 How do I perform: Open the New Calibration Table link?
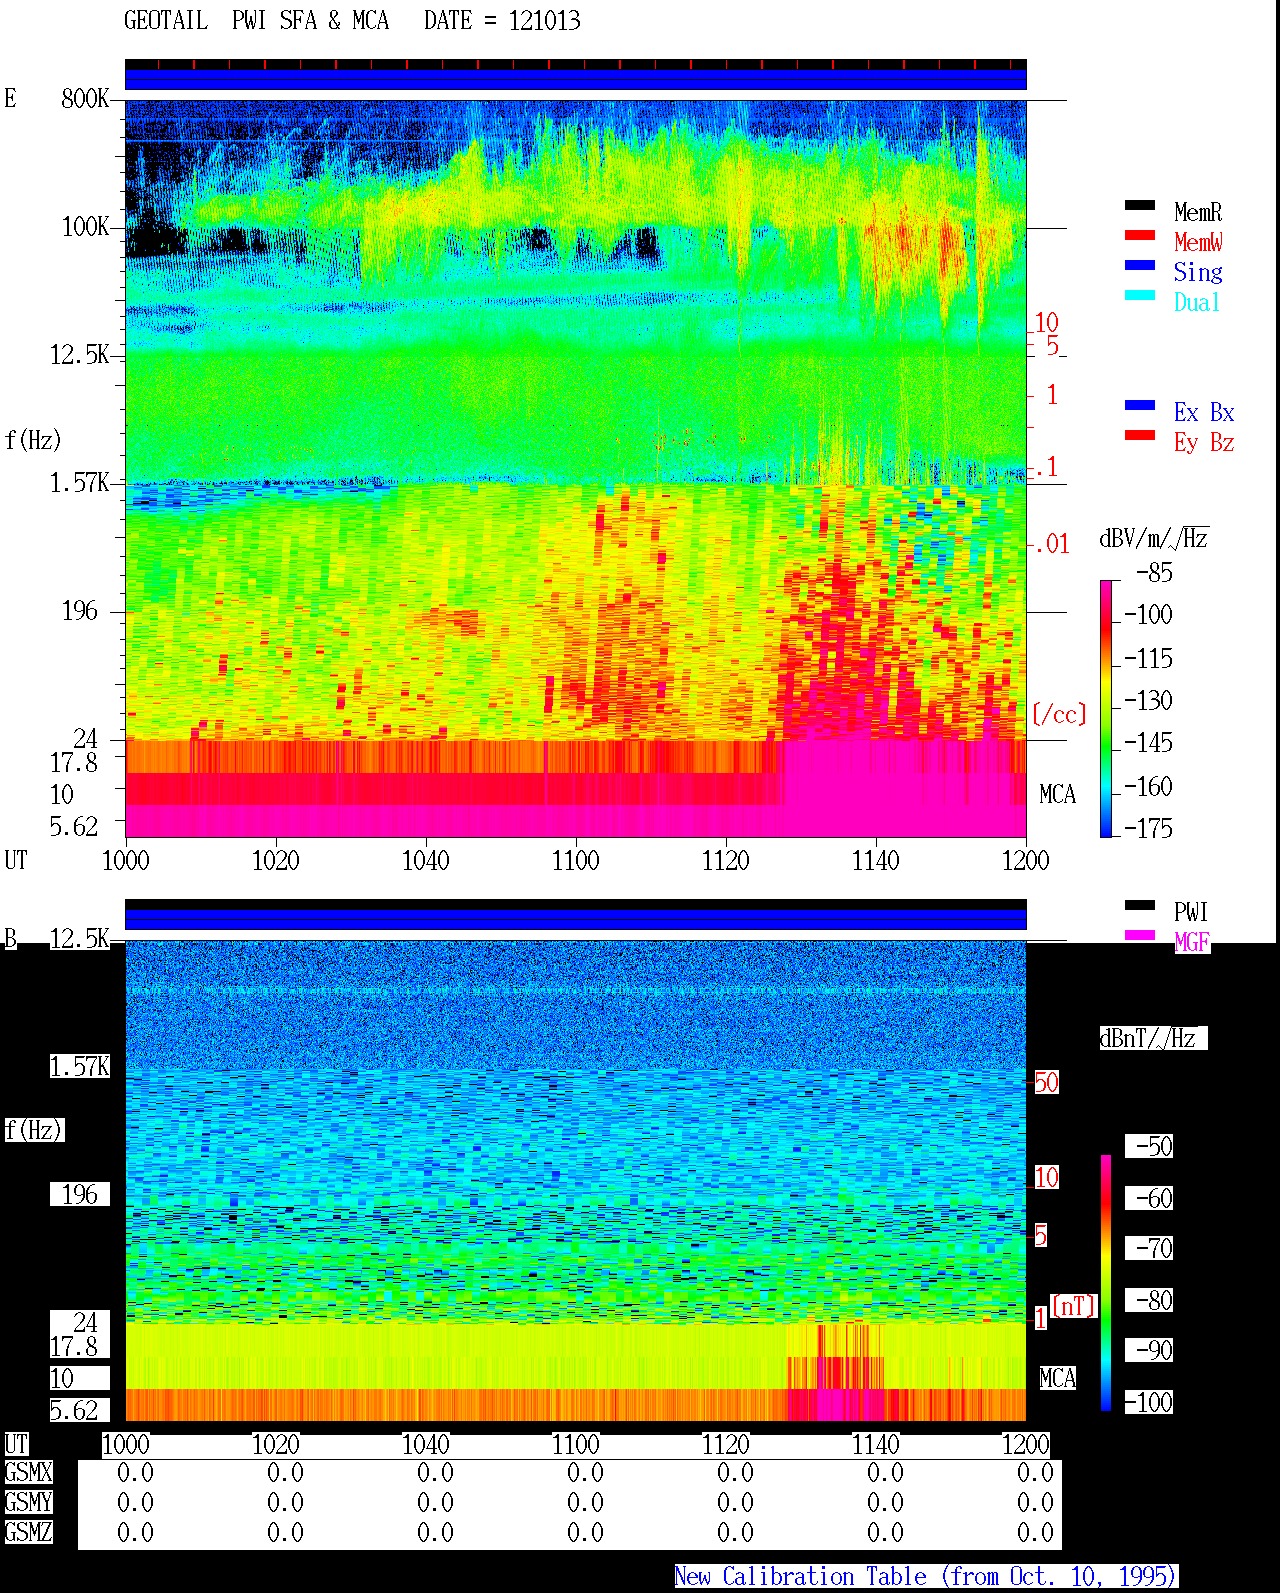(x=926, y=1577)
